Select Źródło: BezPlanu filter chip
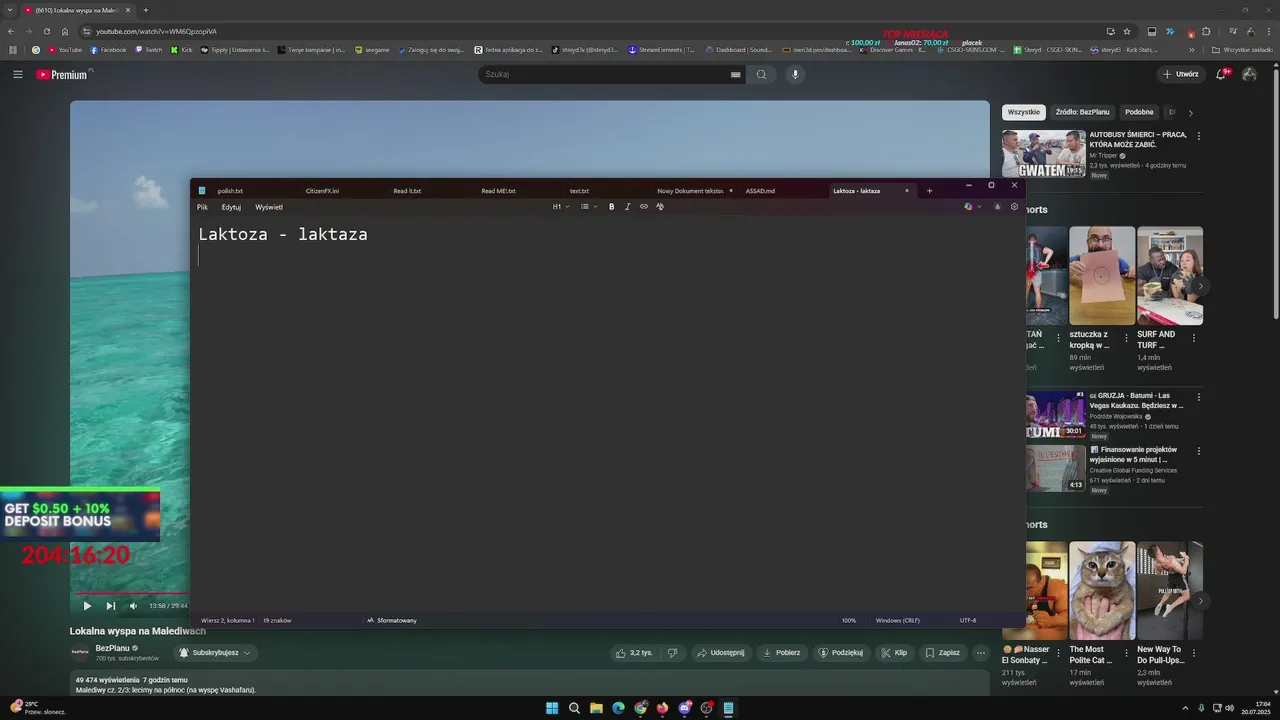 coord(1082,113)
